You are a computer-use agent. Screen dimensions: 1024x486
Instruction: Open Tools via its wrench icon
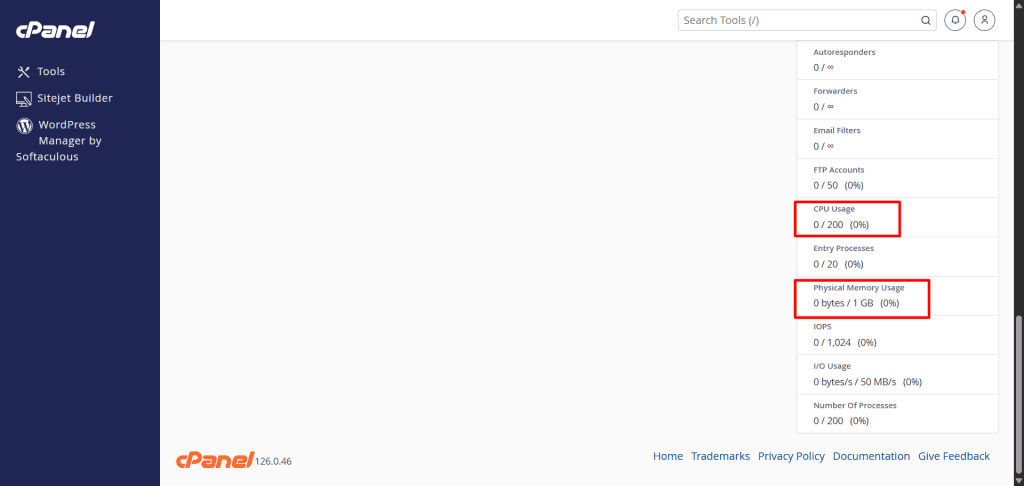pyautogui.click(x=24, y=72)
